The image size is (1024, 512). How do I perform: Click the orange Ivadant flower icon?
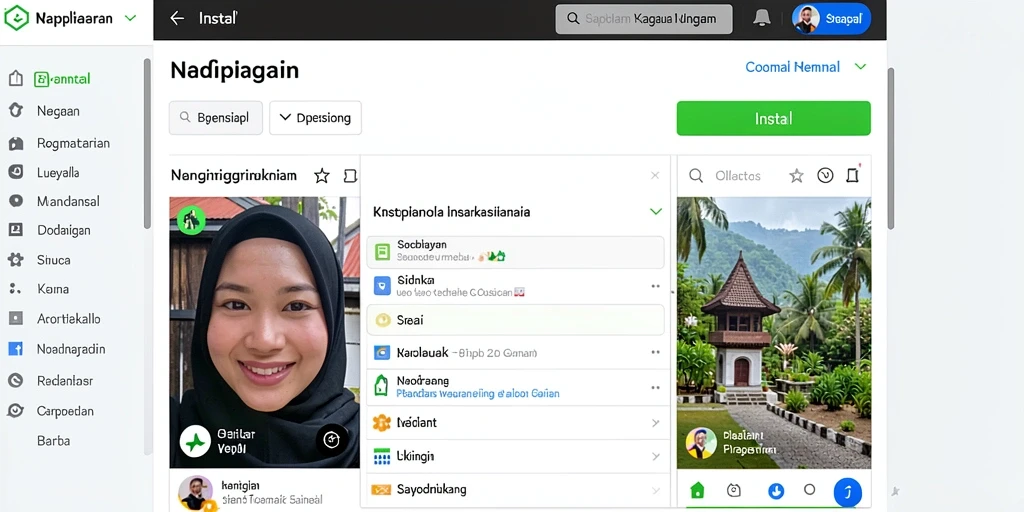pos(381,423)
